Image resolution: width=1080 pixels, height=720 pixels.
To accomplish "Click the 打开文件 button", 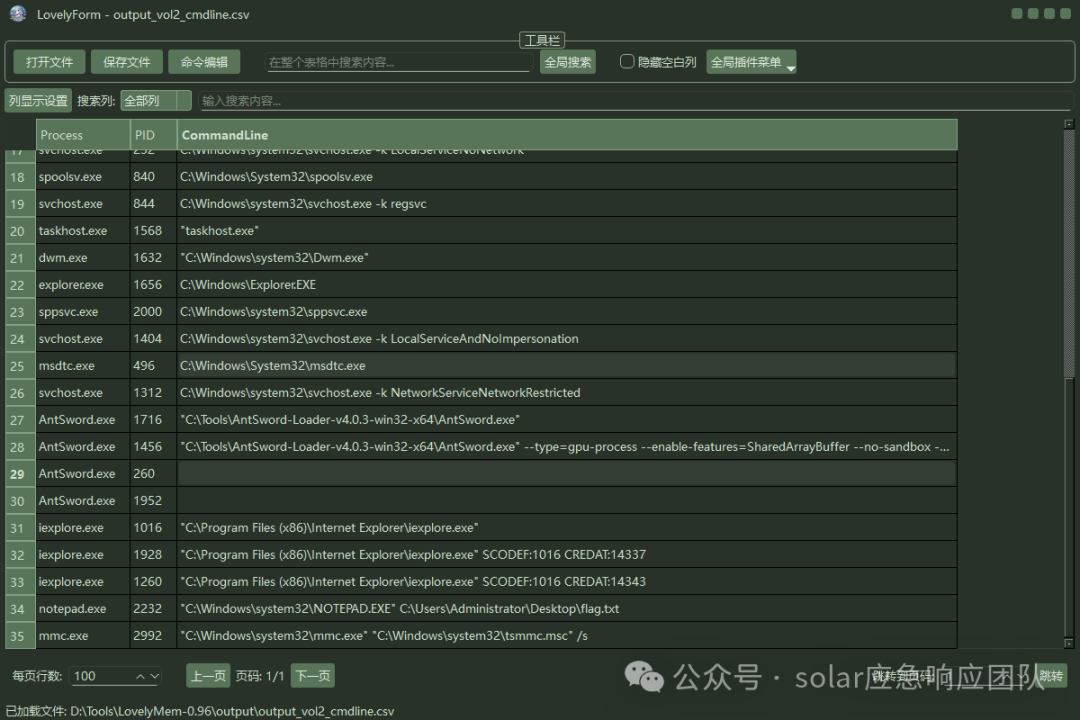I will (x=50, y=62).
